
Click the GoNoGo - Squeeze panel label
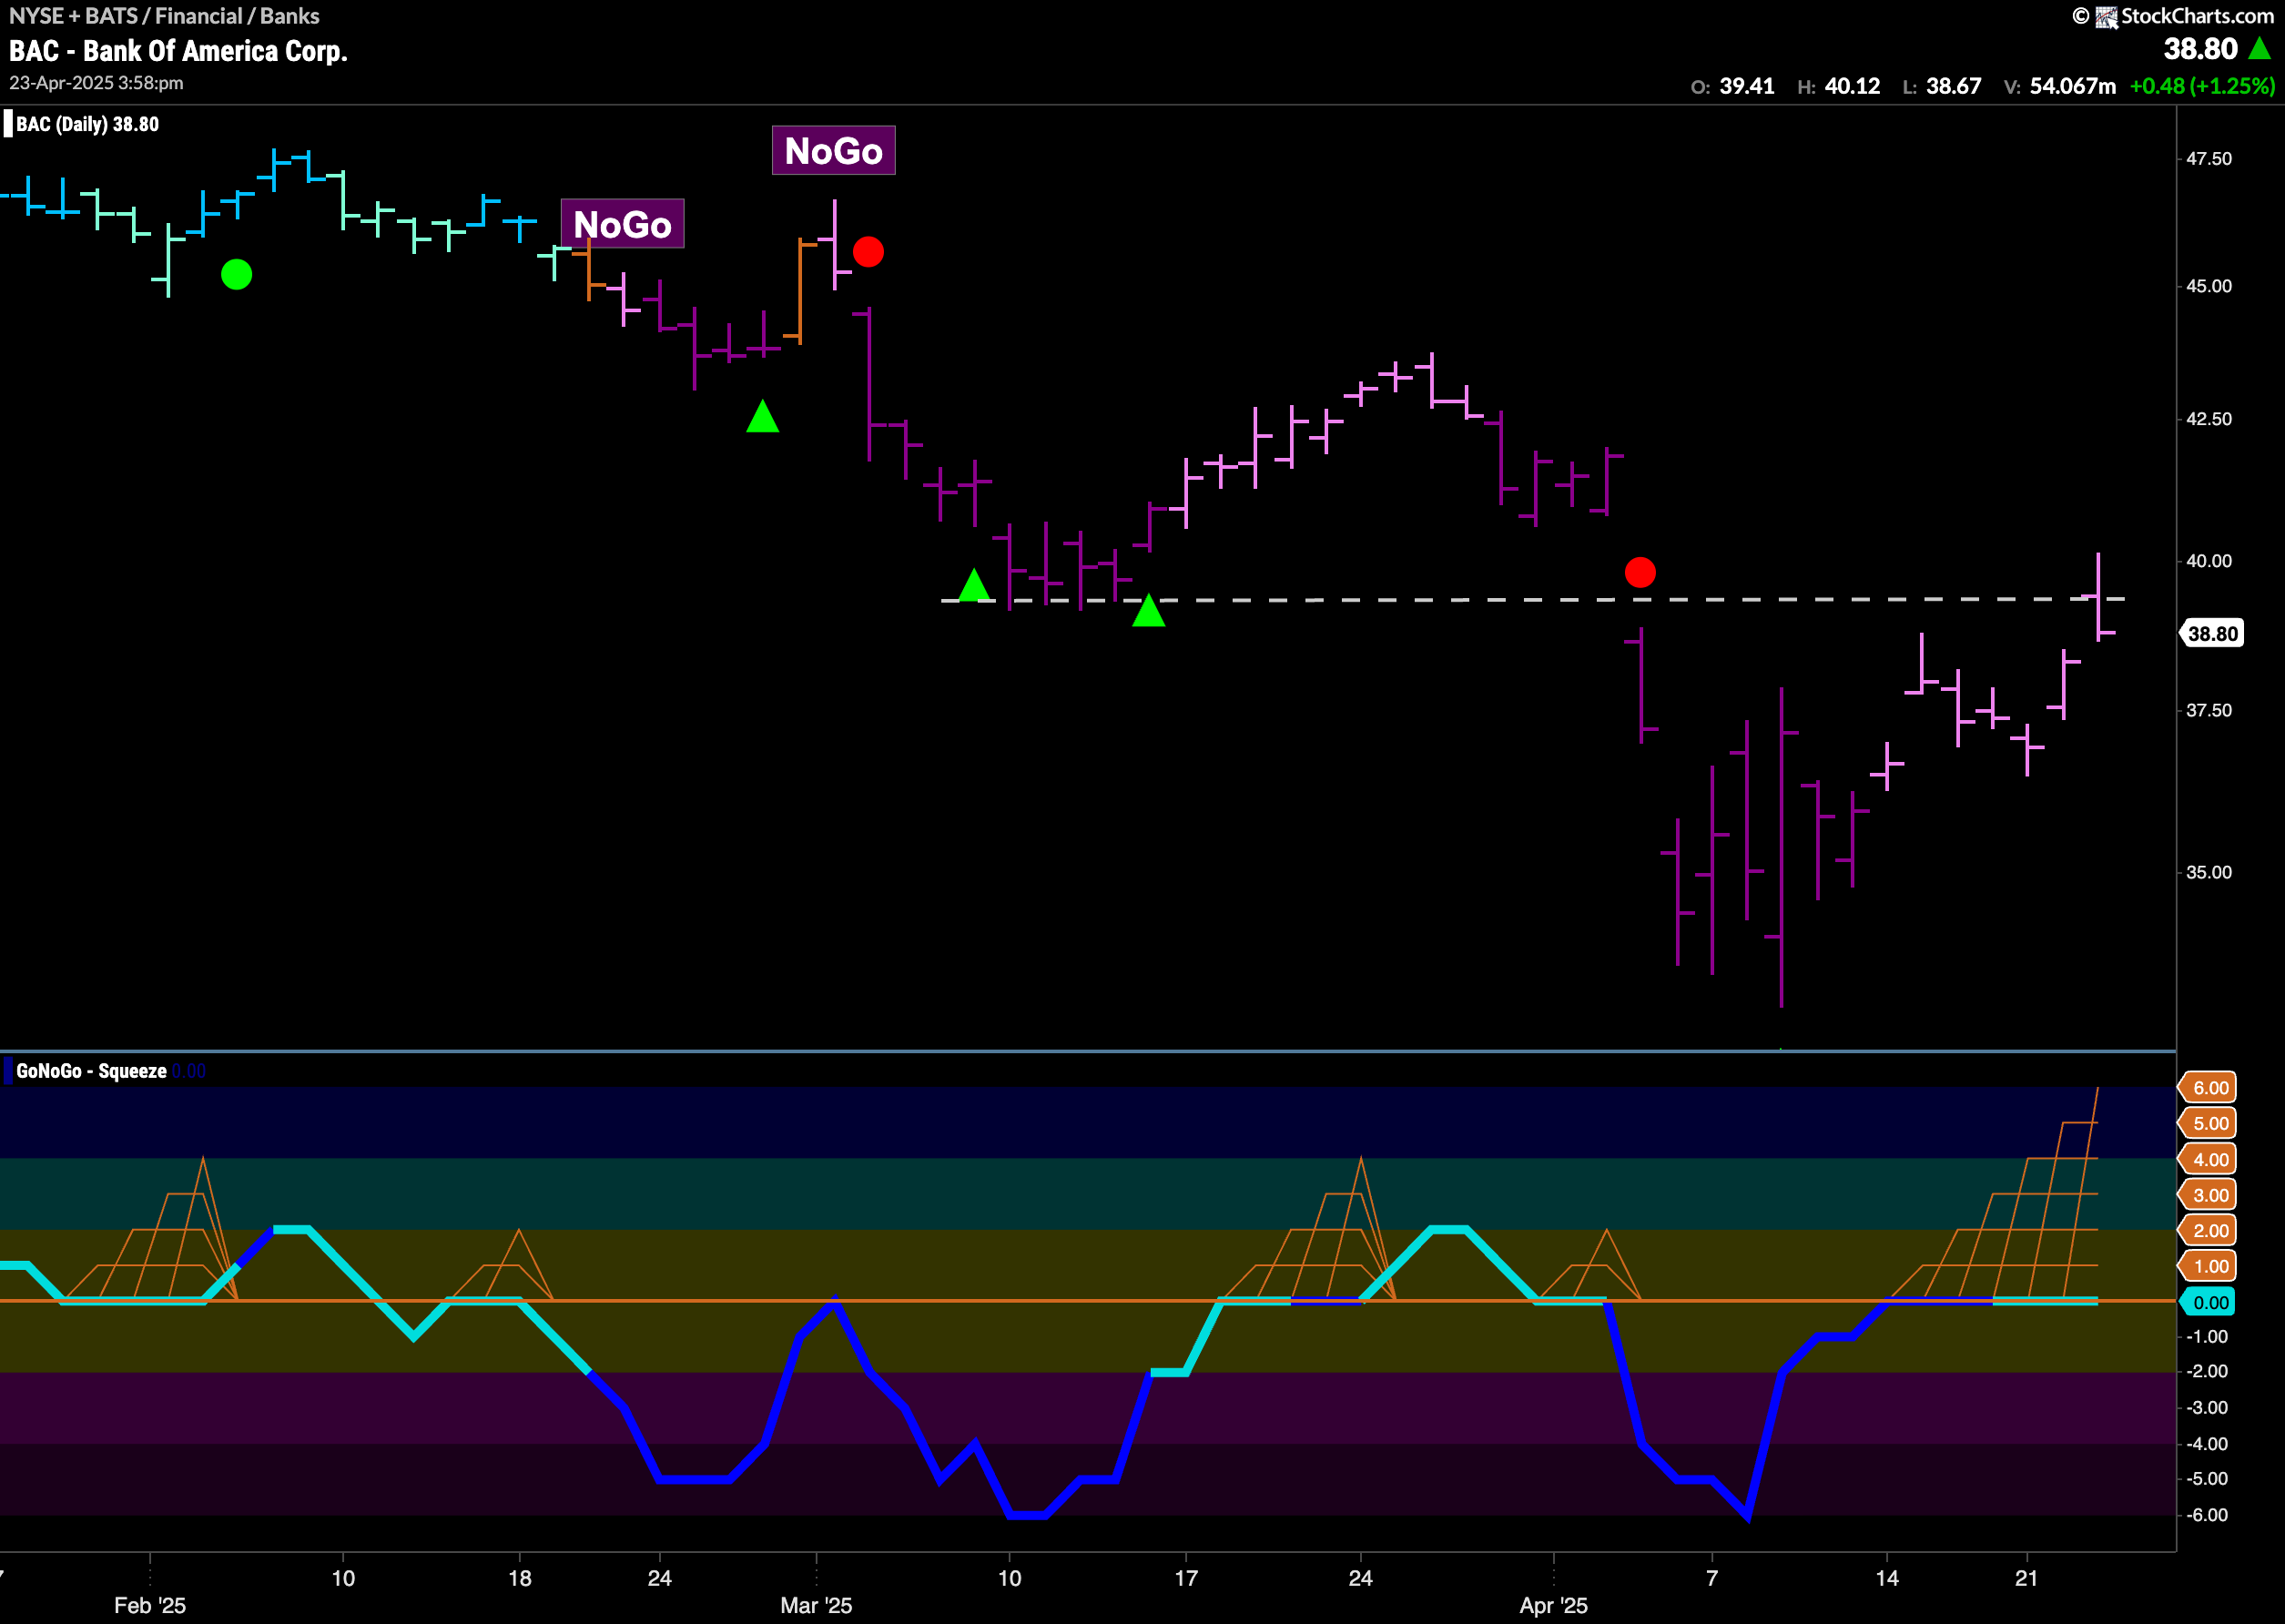pyautogui.click(x=91, y=1071)
